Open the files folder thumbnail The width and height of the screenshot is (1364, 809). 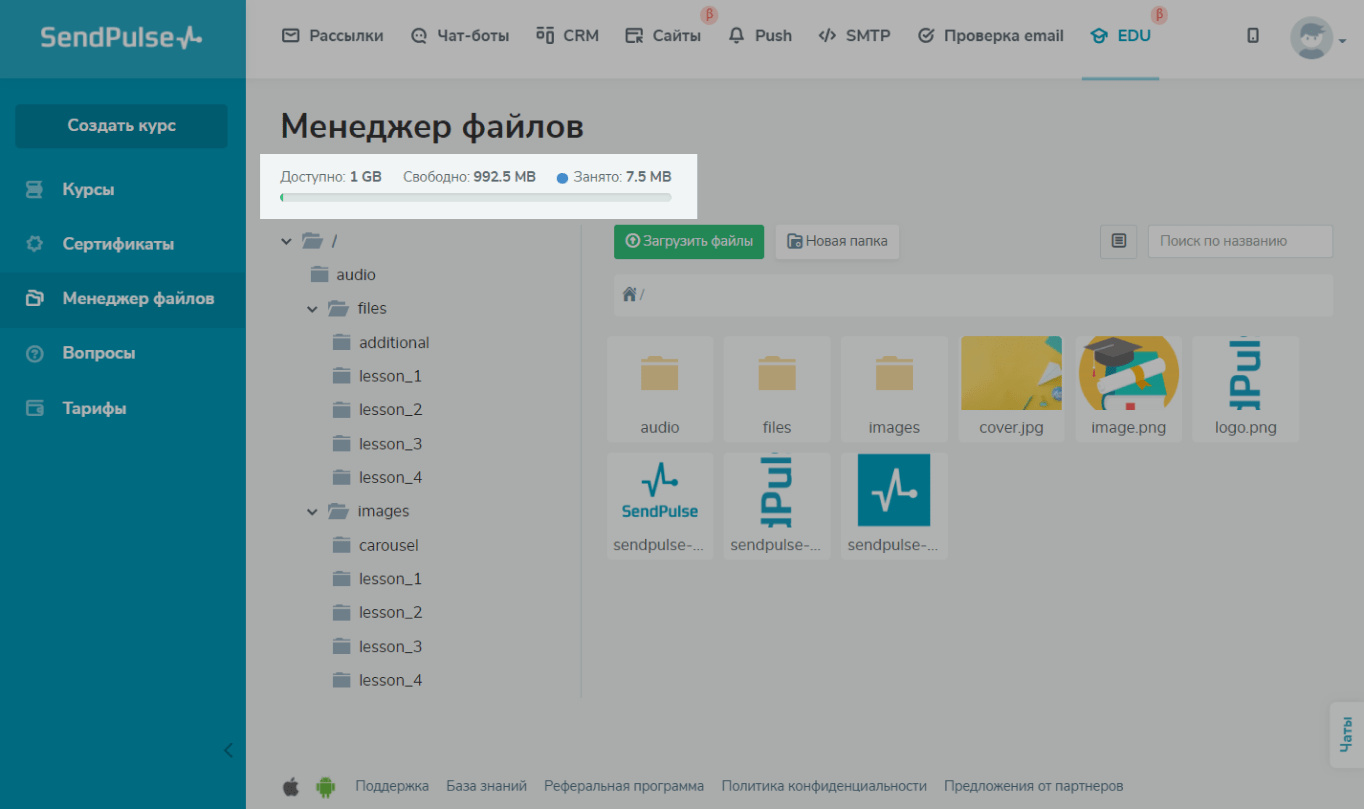[x=777, y=390]
